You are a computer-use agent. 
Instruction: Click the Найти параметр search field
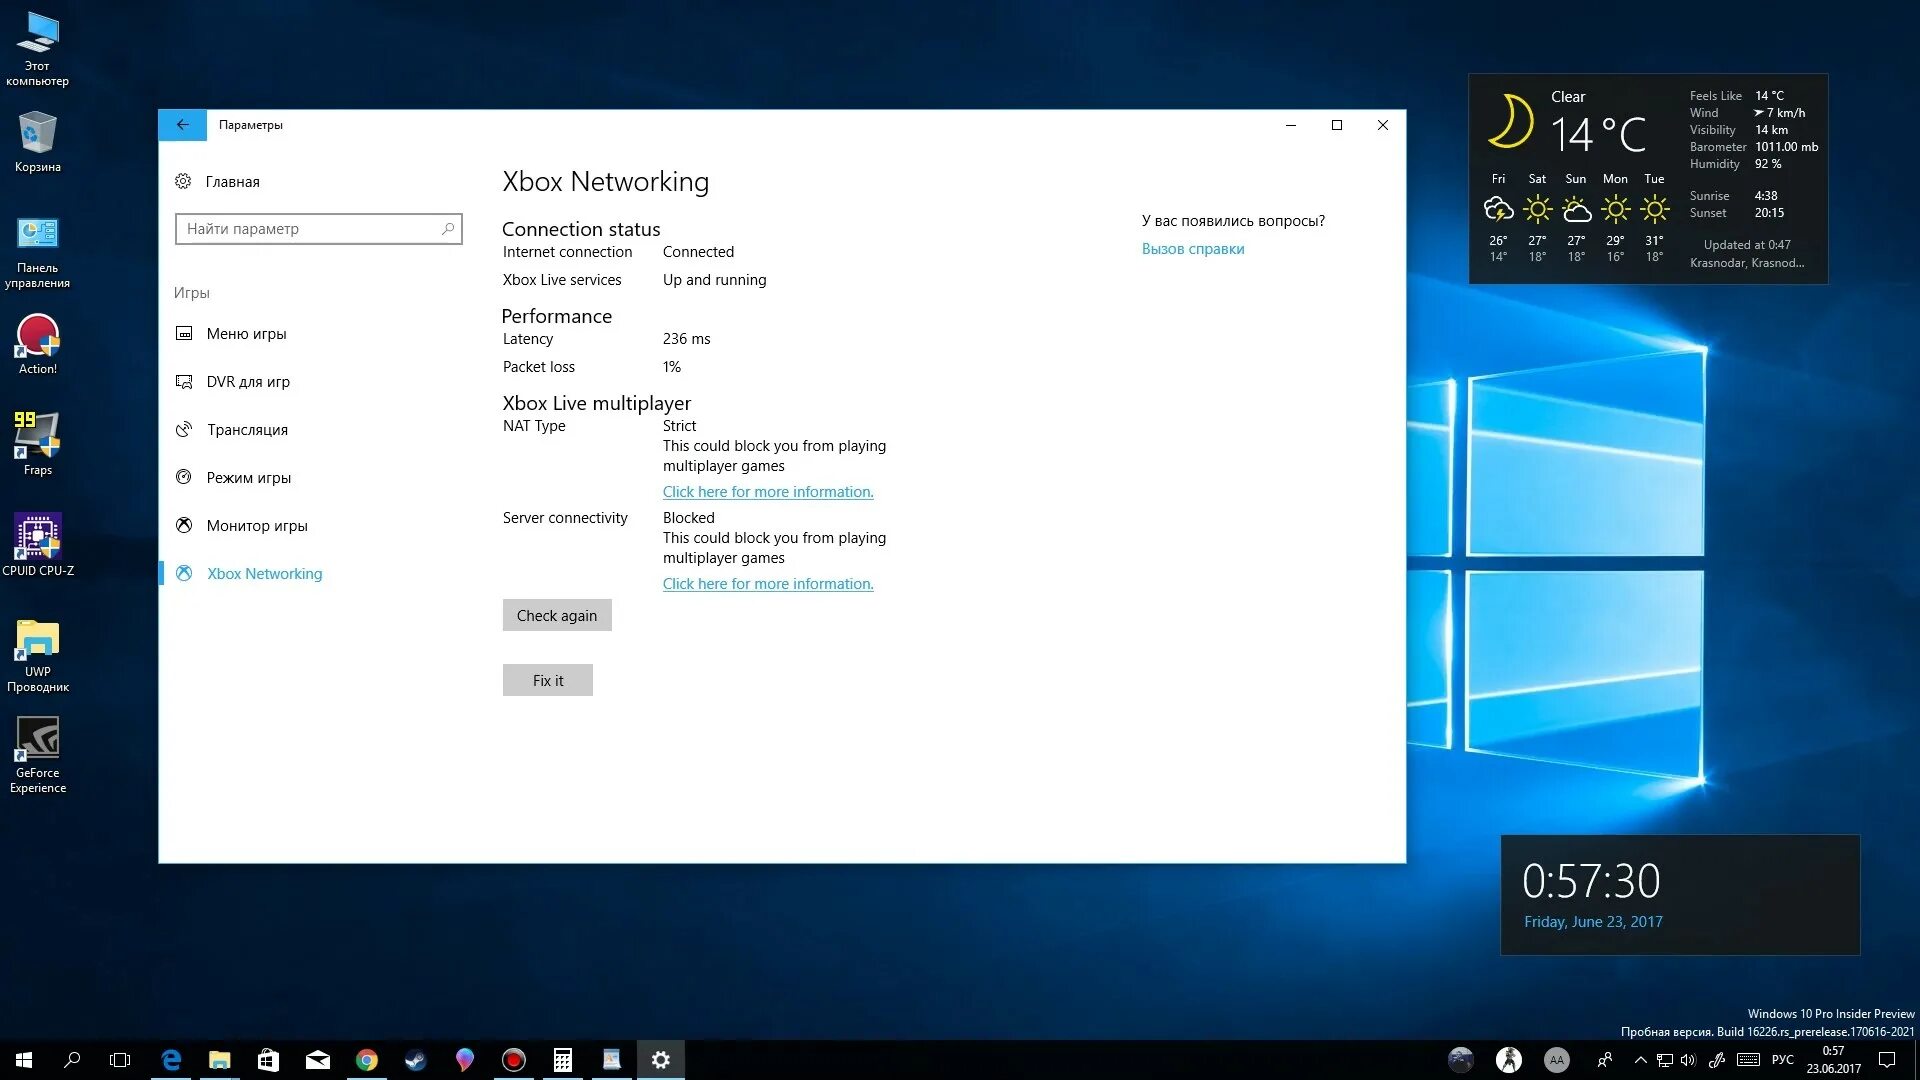point(310,229)
